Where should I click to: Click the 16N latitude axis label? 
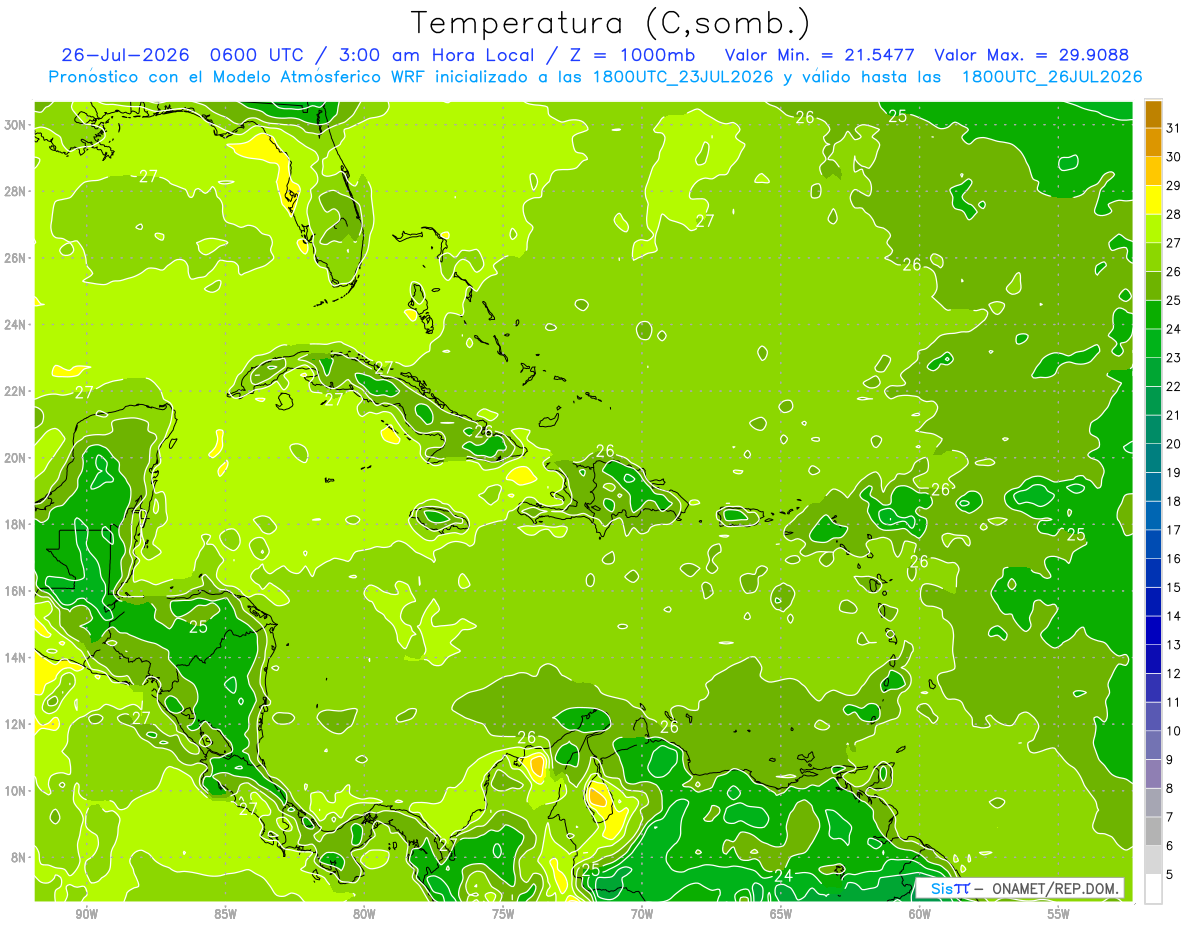pyautogui.click(x=15, y=591)
